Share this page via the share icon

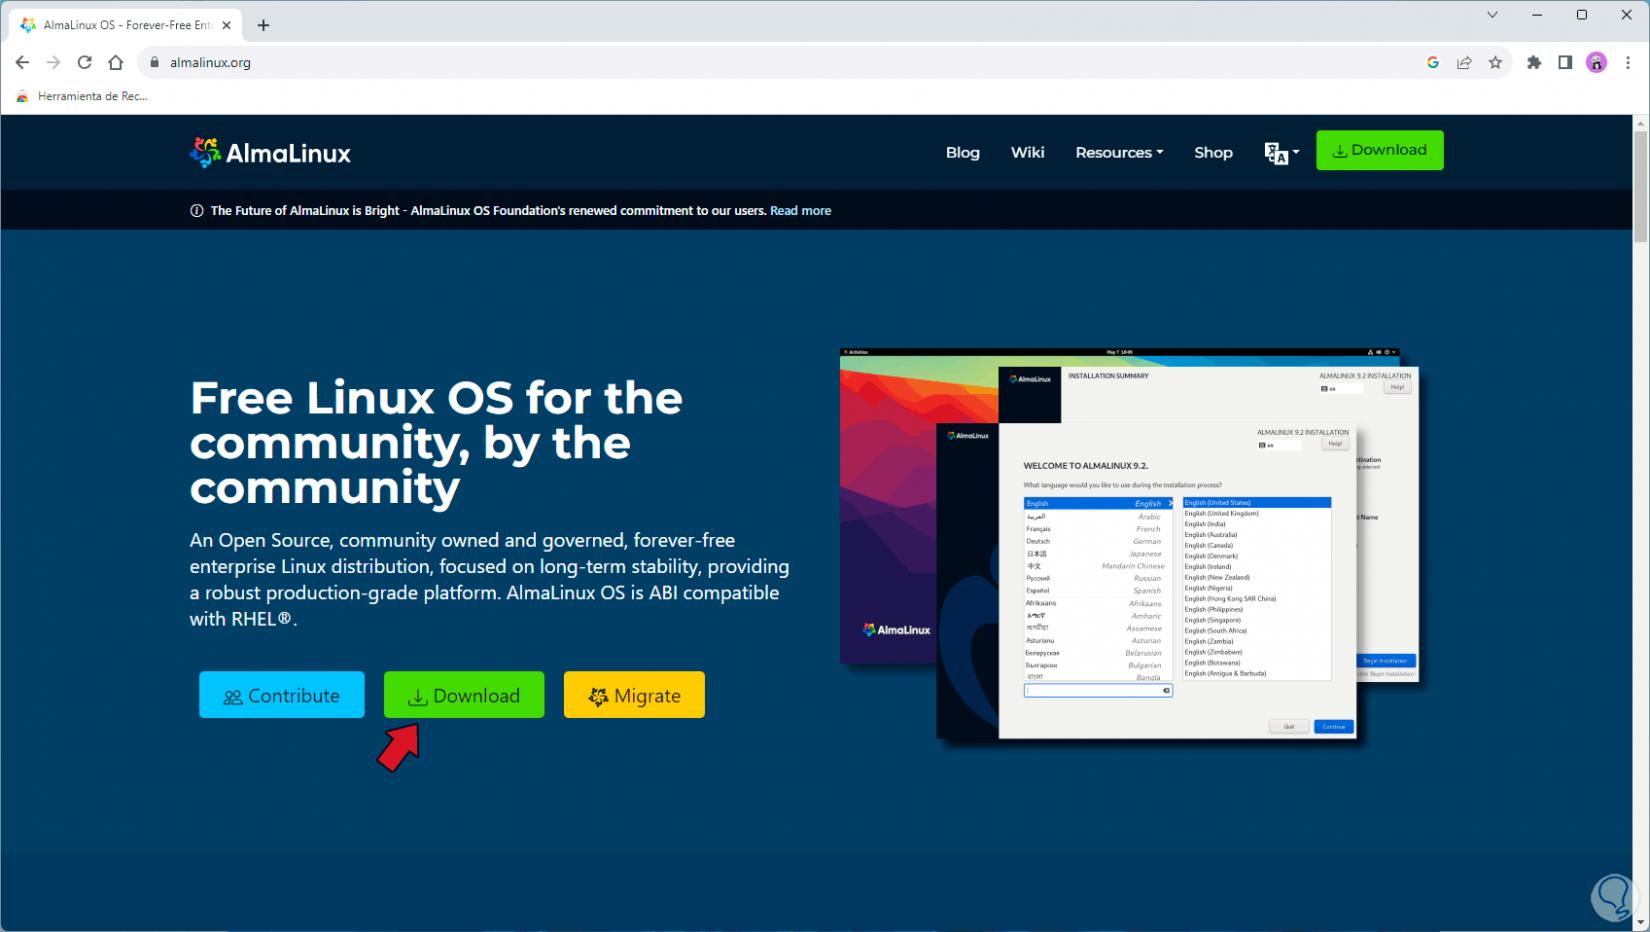pyautogui.click(x=1464, y=62)
